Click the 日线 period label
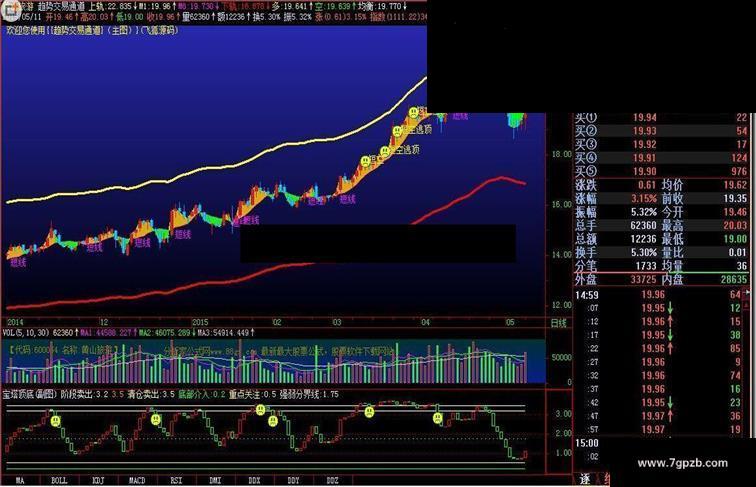This screenshot has width=756, height=487. (559, 323)
